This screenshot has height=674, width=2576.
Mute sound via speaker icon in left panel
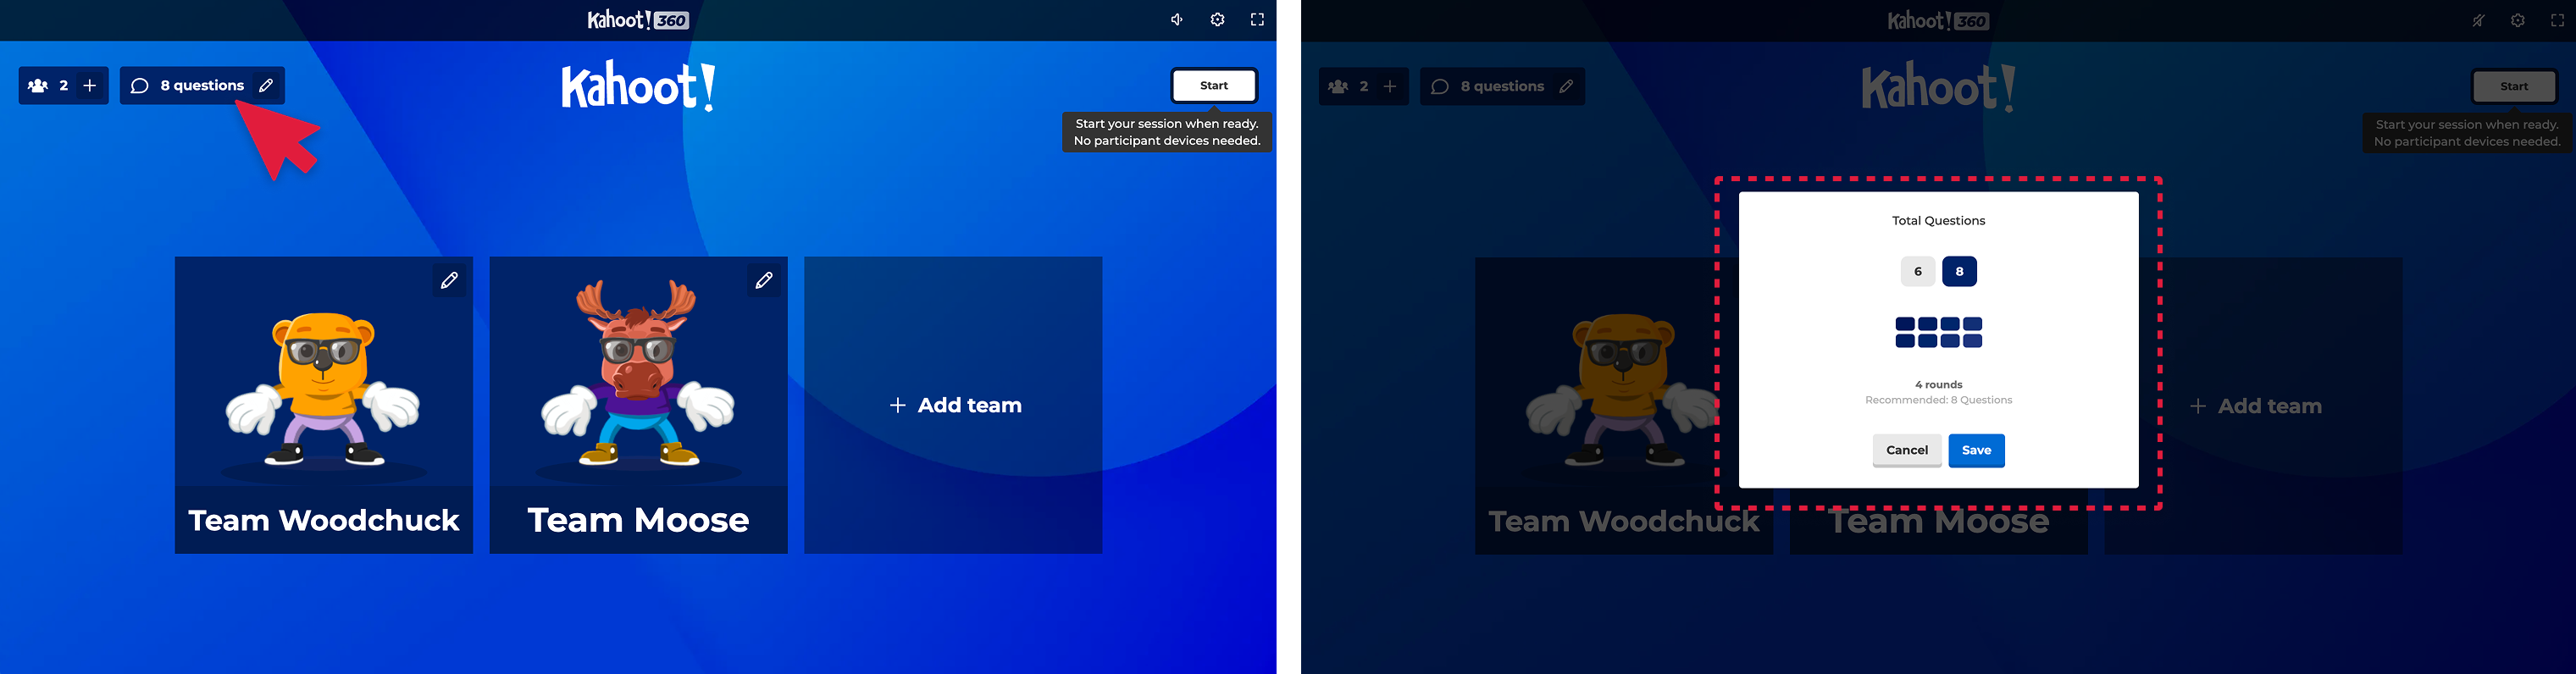(x=1177, y=20)
